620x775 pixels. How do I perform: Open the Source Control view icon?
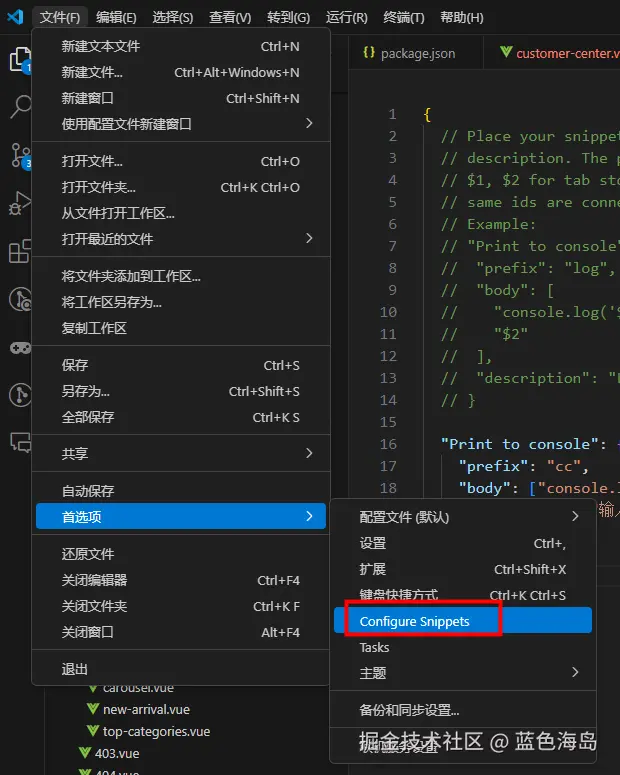(x=20, y=156)
